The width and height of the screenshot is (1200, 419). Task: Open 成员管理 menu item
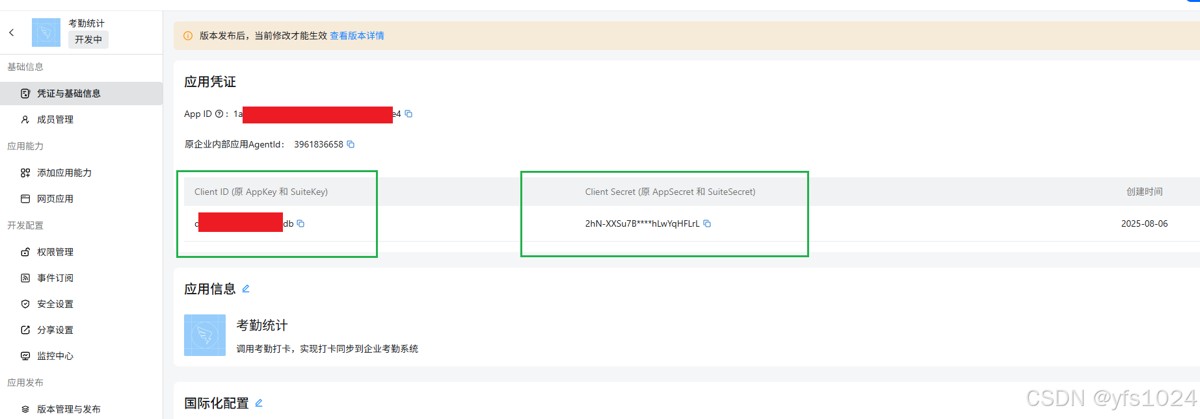[x=54, y=119]
